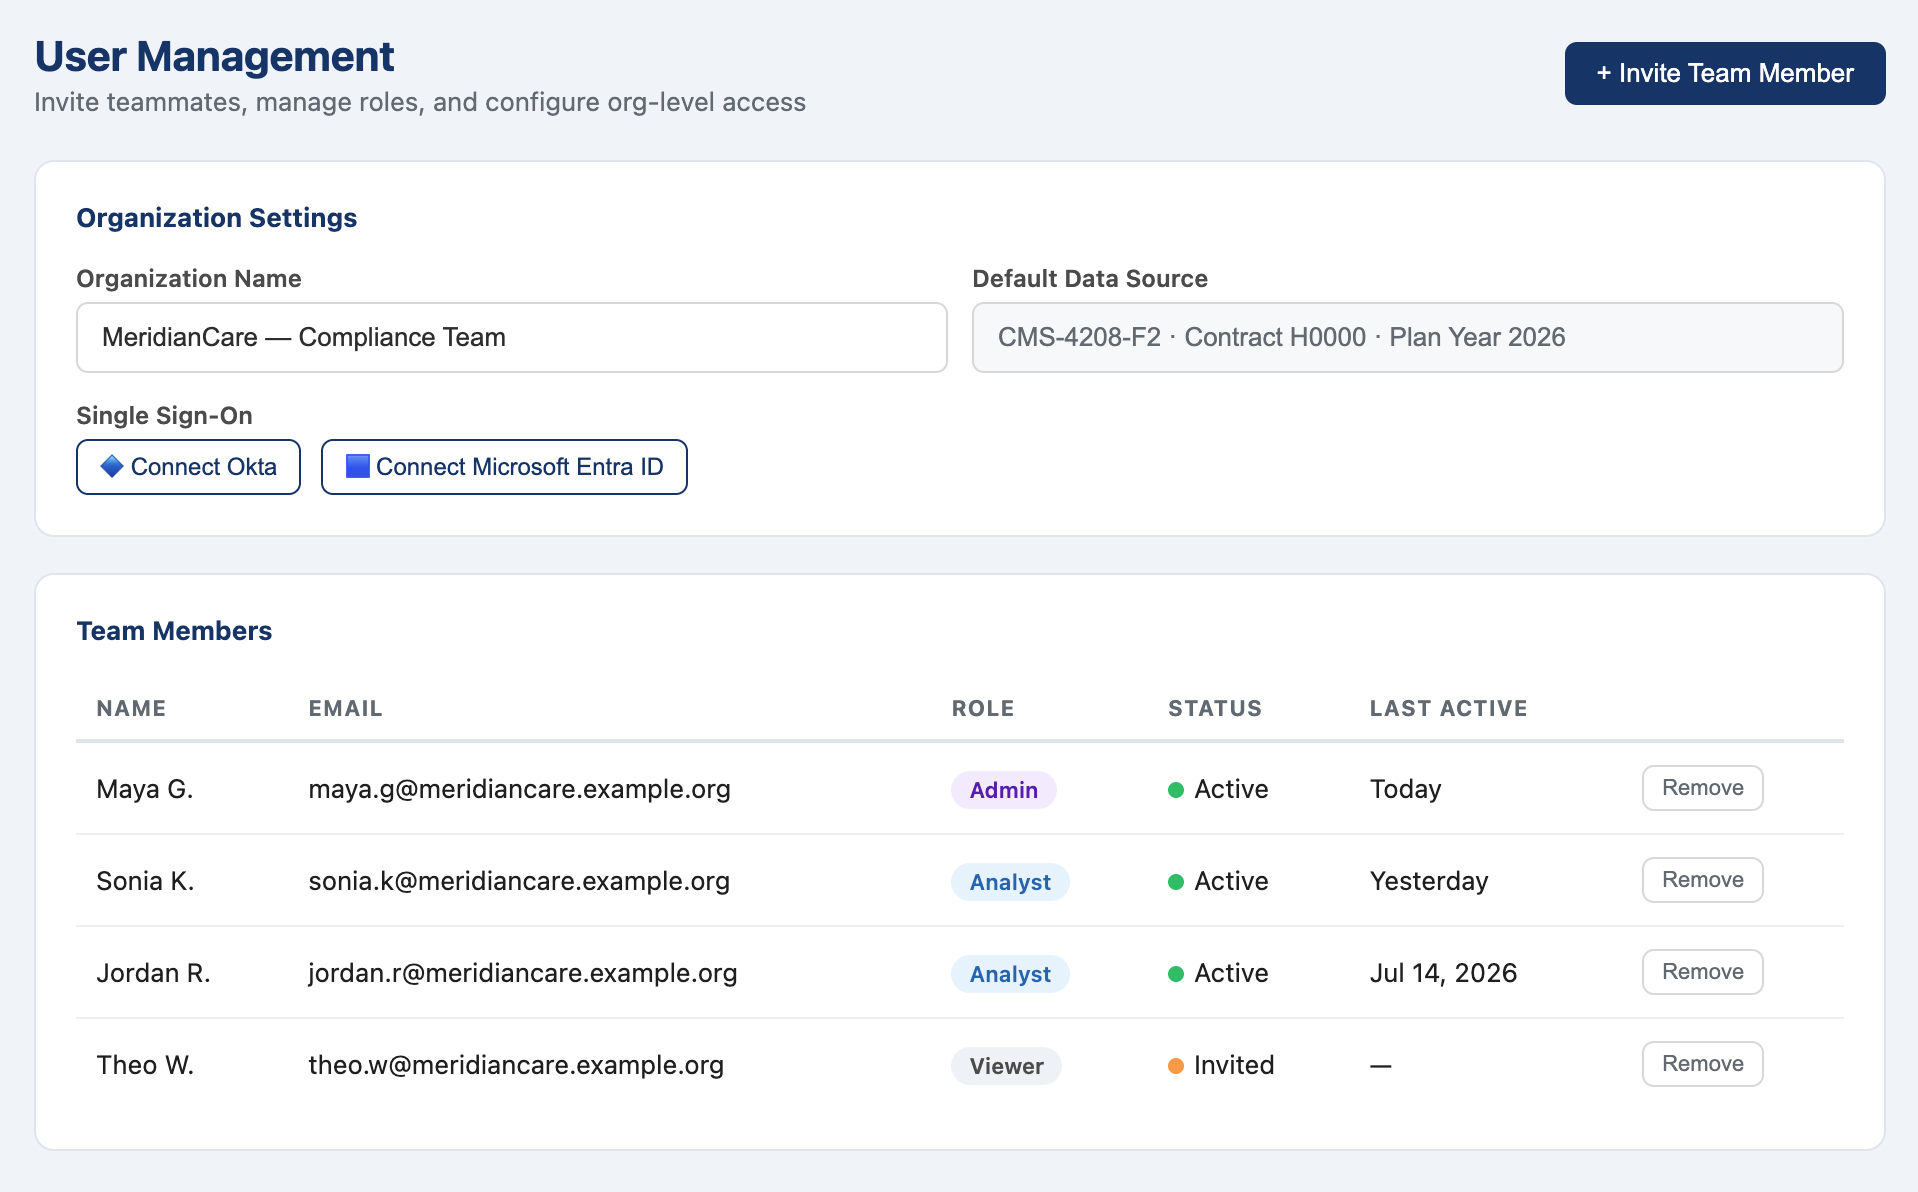Click the Okta diamond icon

click(112, 466)
